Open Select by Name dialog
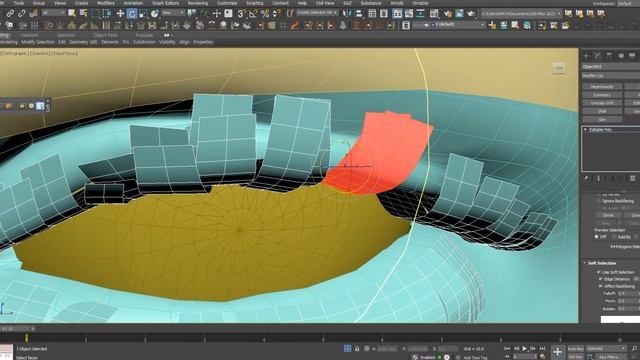Image resolution: width=640 pixels, height=360 pixels. pyautogui.click(x=84, y=13)
